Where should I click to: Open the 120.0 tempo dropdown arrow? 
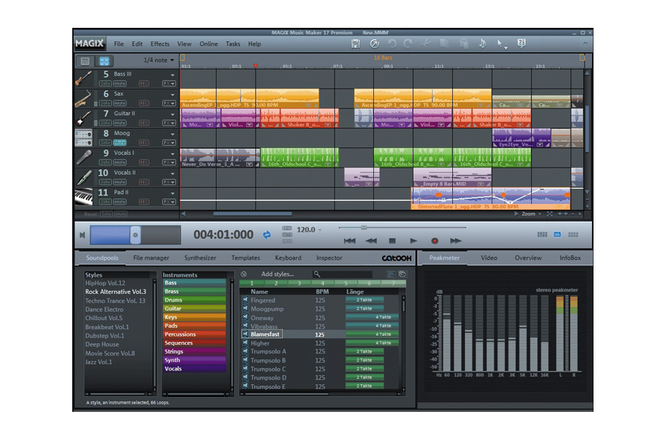(x=320, y=230)
